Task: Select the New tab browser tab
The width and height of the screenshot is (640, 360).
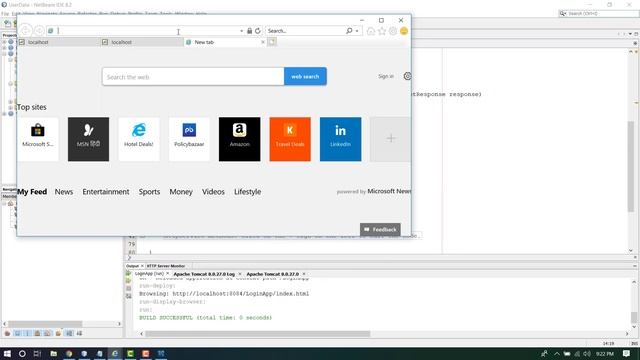Action: [x=222, y=42]
